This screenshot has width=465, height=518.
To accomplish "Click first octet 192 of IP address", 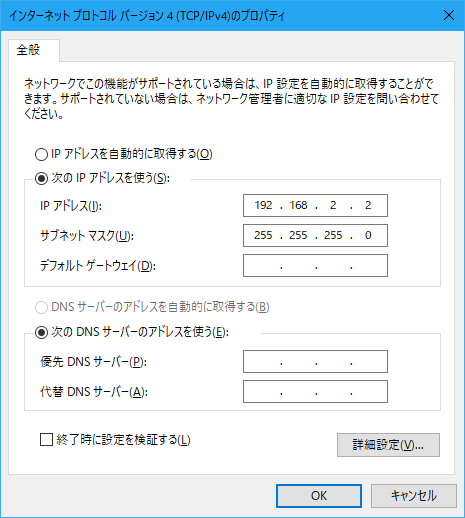I will pos(263,205).
